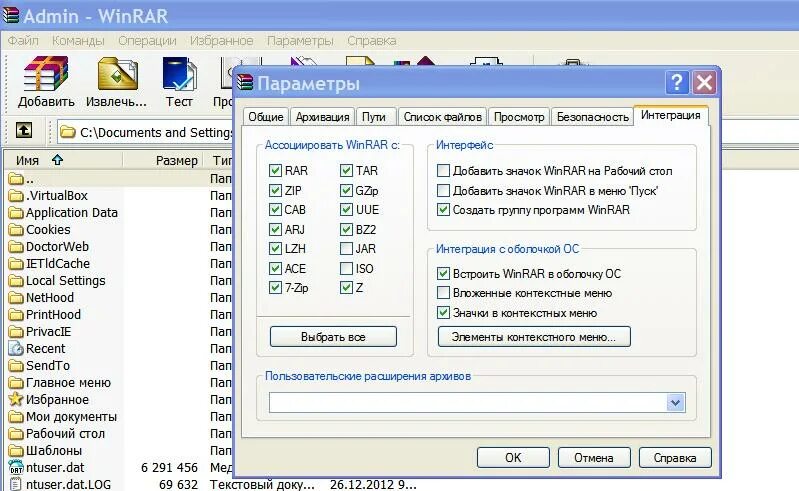Click the ntuser.dat.LOG file icon
This screenshot has height=491, width=799.
[16, 484]
